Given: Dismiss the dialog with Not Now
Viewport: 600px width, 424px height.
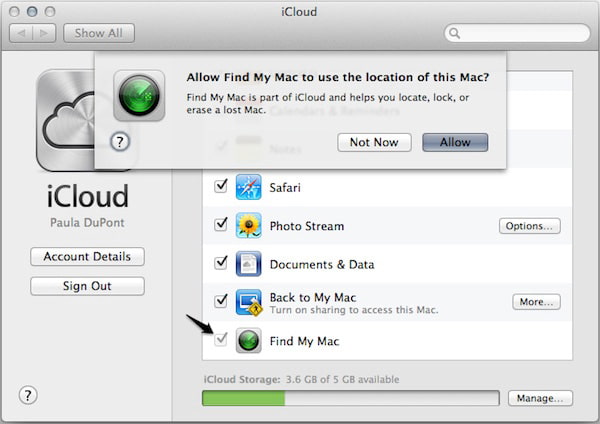Looking at the screenshot, I should (x=374, y=142).
